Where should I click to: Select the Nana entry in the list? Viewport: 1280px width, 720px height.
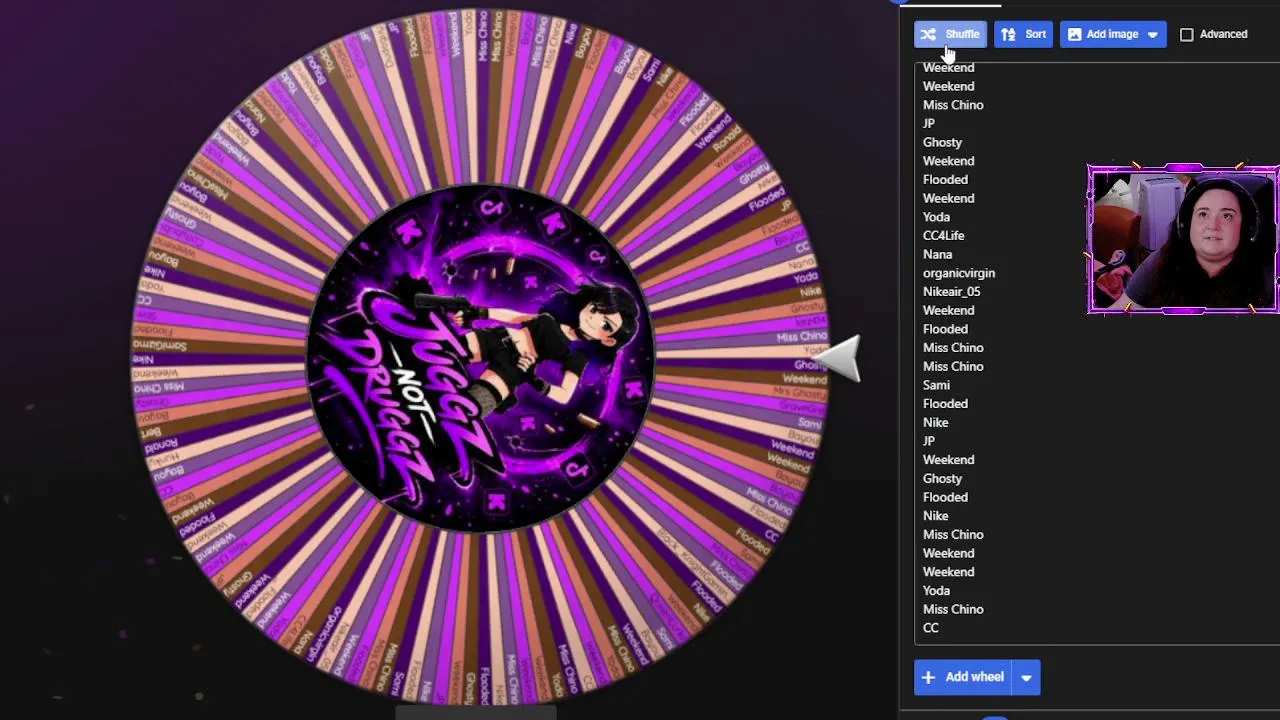click(x=937, y=254)
